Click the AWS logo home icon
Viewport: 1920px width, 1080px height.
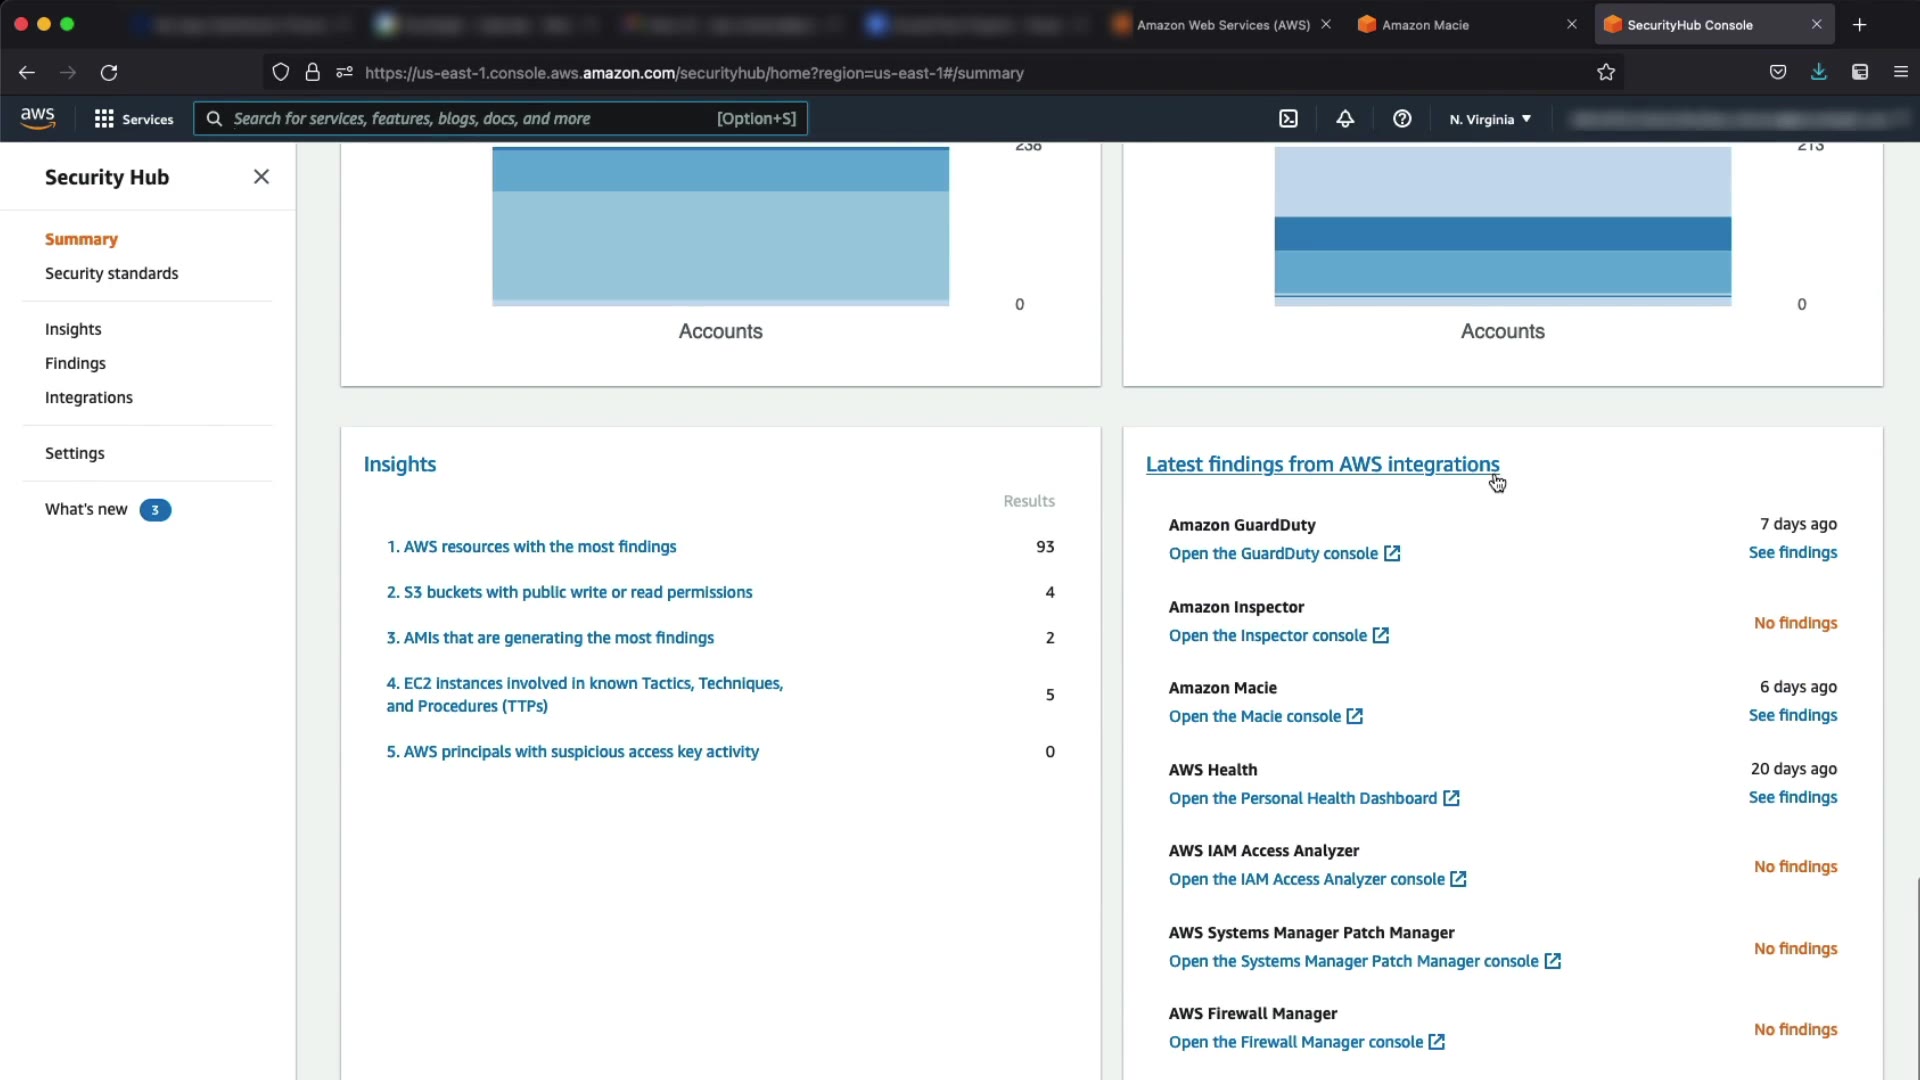click(x=38, y=118)
